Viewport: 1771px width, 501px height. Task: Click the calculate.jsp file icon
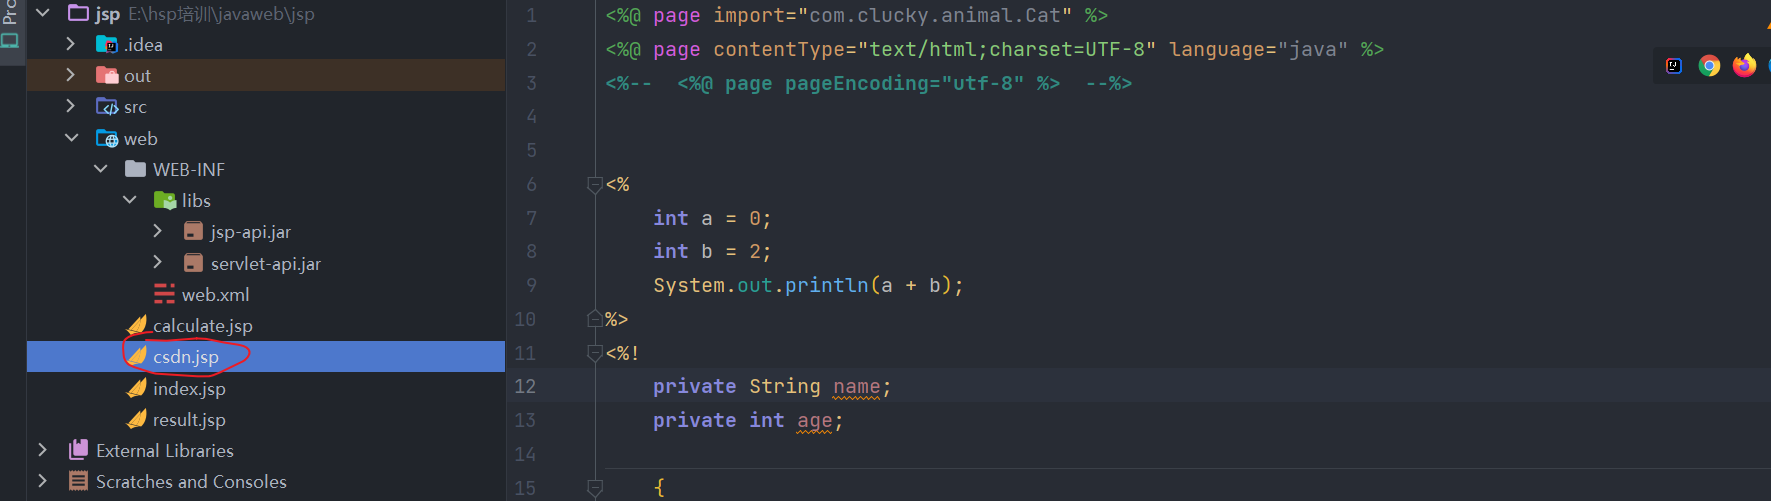137,325
